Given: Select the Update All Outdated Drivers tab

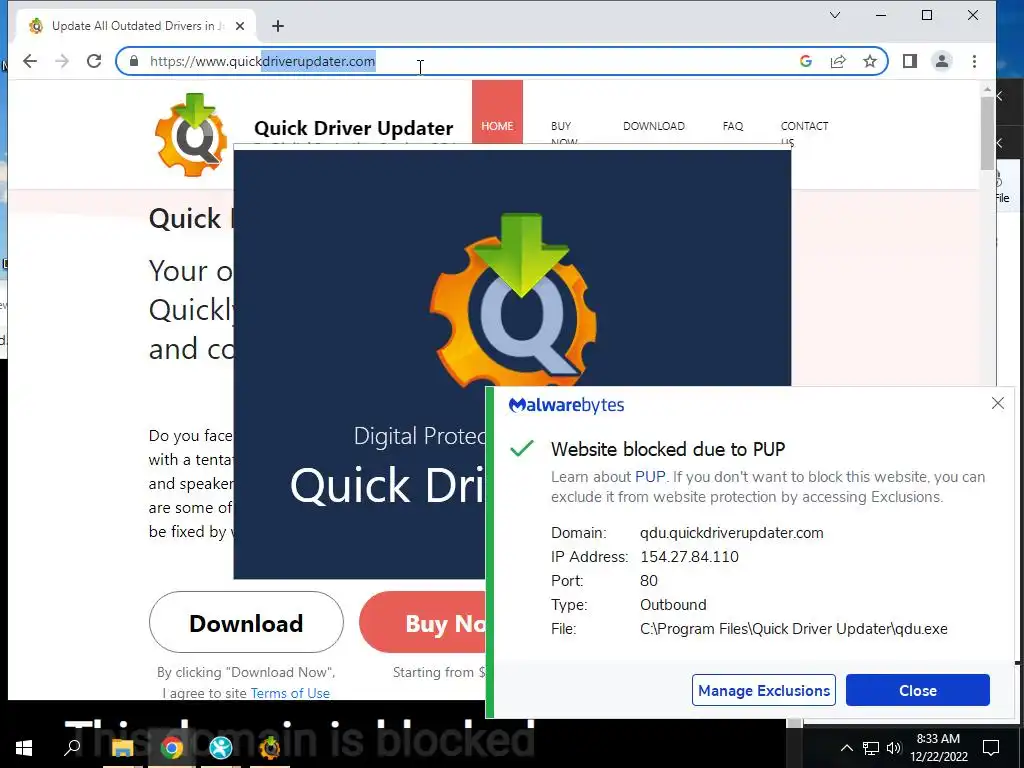Looking at the screenshot, I should pos(137,26).
